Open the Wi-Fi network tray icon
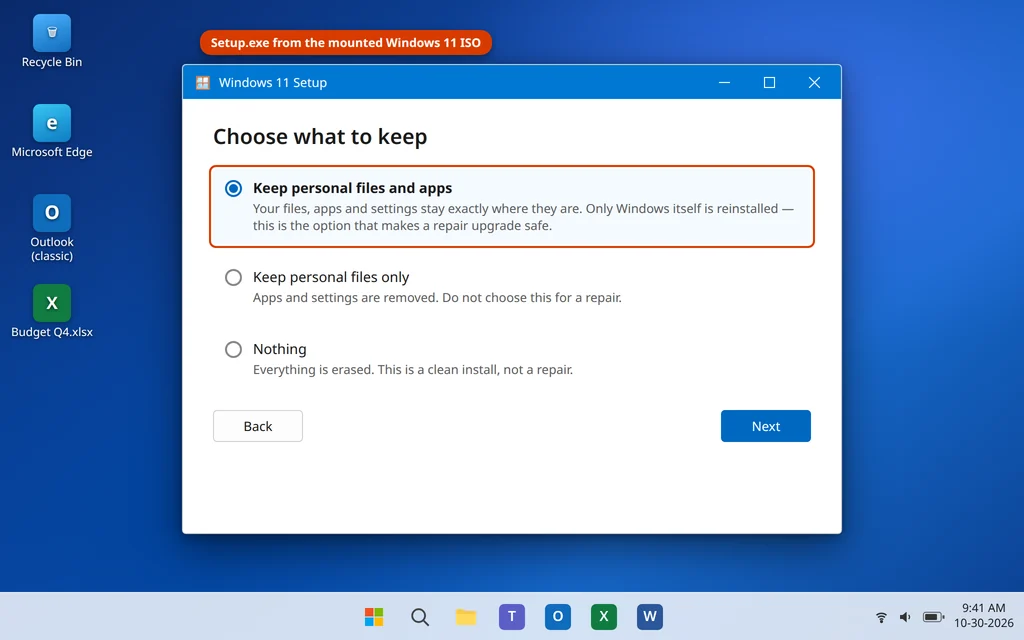 tap(881, 616)
